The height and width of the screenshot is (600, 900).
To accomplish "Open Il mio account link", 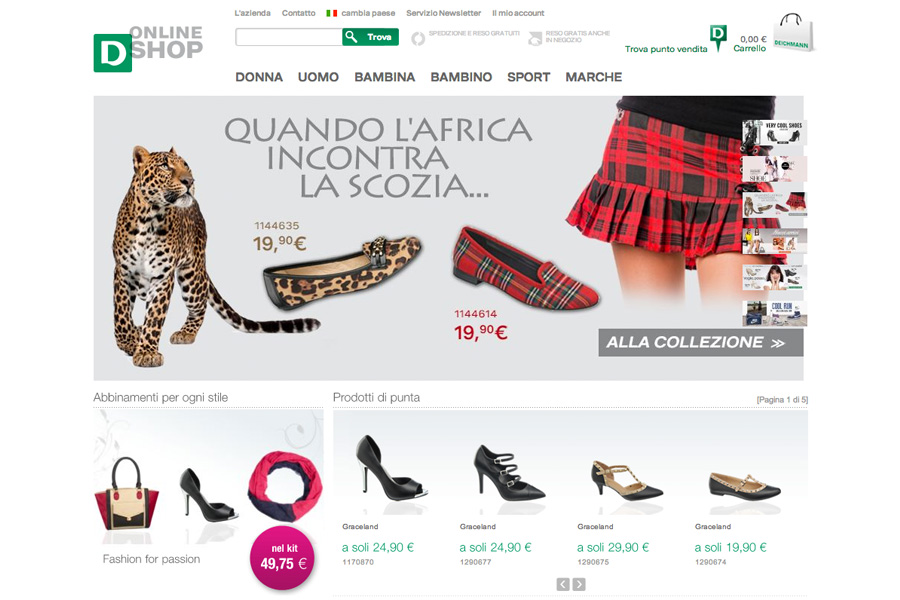I will tap(518, 13).
